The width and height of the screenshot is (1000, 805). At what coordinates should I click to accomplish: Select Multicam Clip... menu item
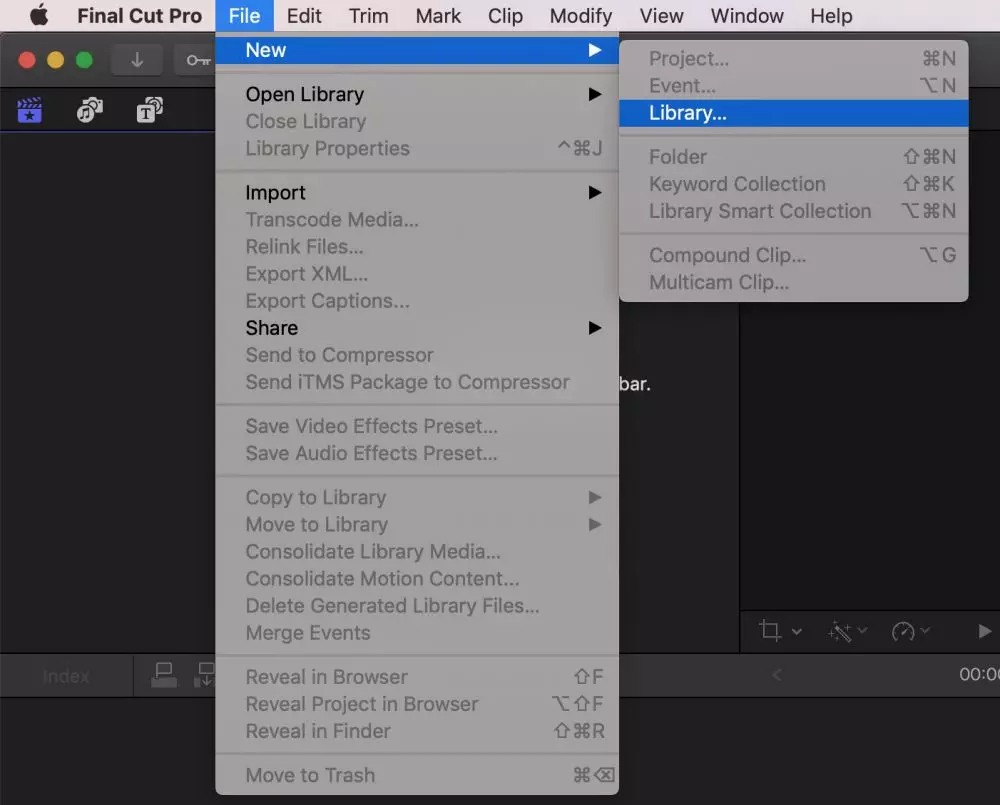tap(793, 282)
